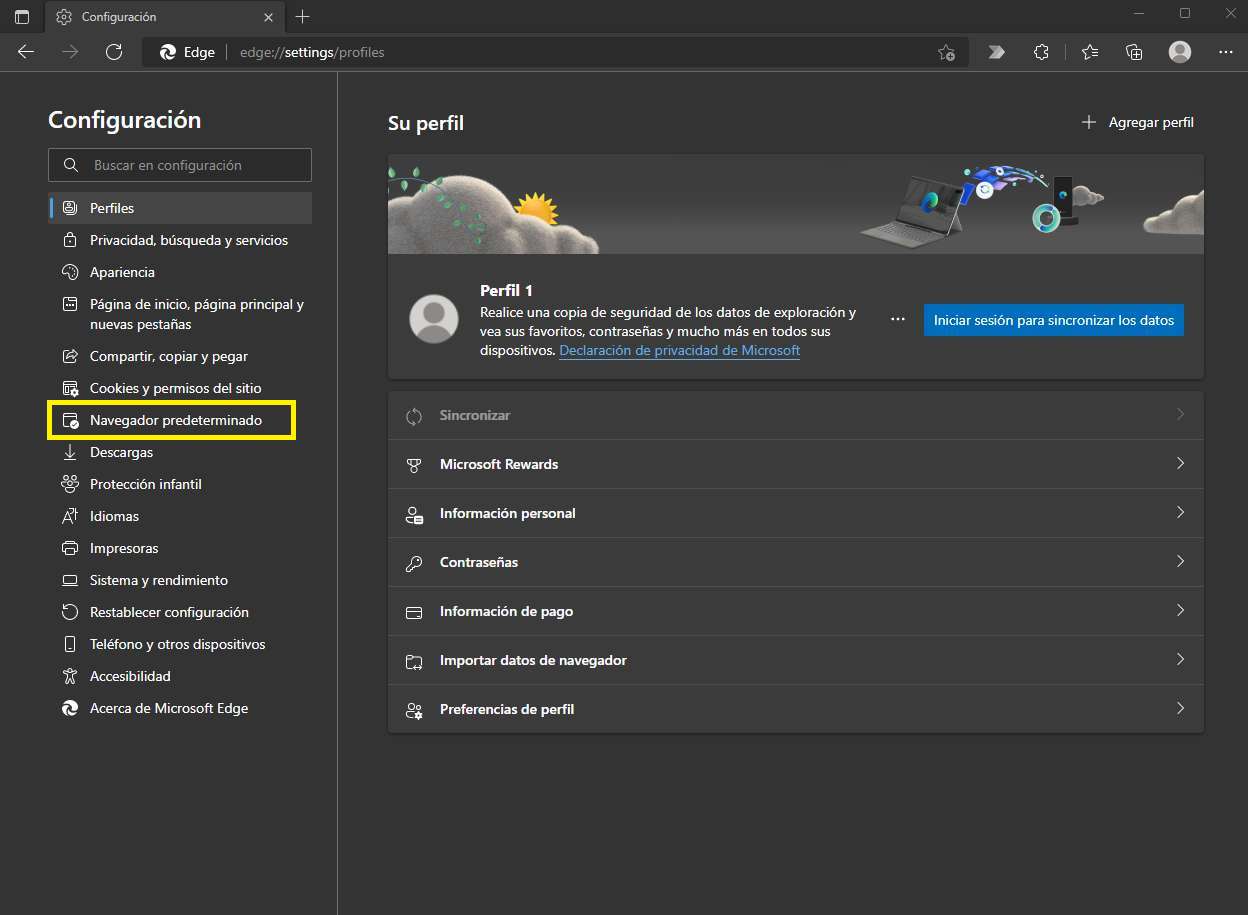Open Acerca de Microsoft Edge

click(x=180, y=708)
